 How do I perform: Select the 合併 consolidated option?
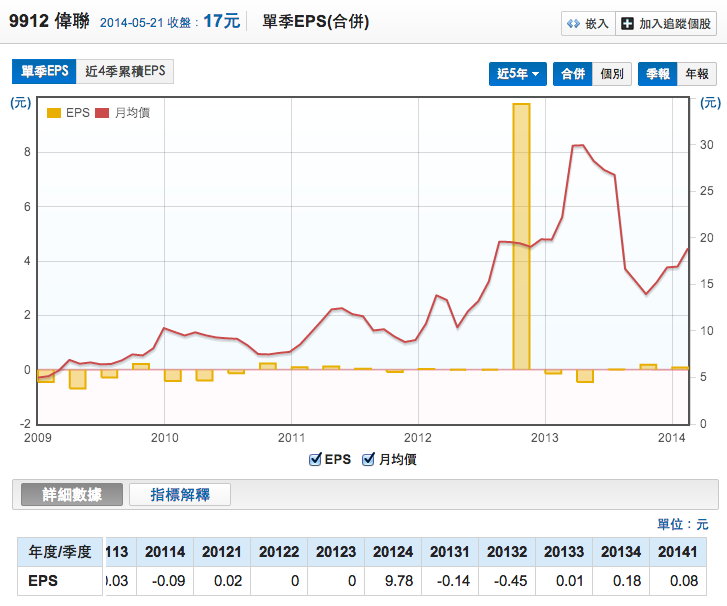click(x=572, y=74)
